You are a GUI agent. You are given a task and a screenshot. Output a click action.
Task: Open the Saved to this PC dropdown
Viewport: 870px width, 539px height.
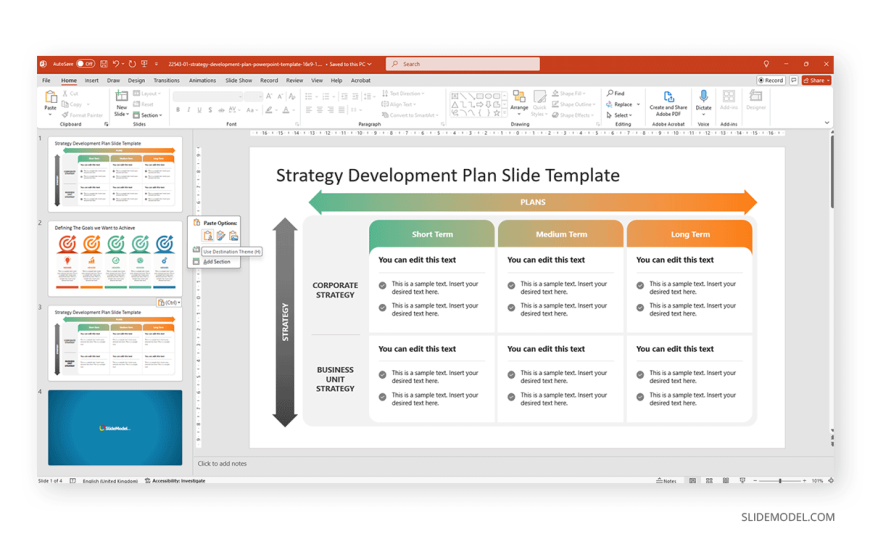coord(351,64)
